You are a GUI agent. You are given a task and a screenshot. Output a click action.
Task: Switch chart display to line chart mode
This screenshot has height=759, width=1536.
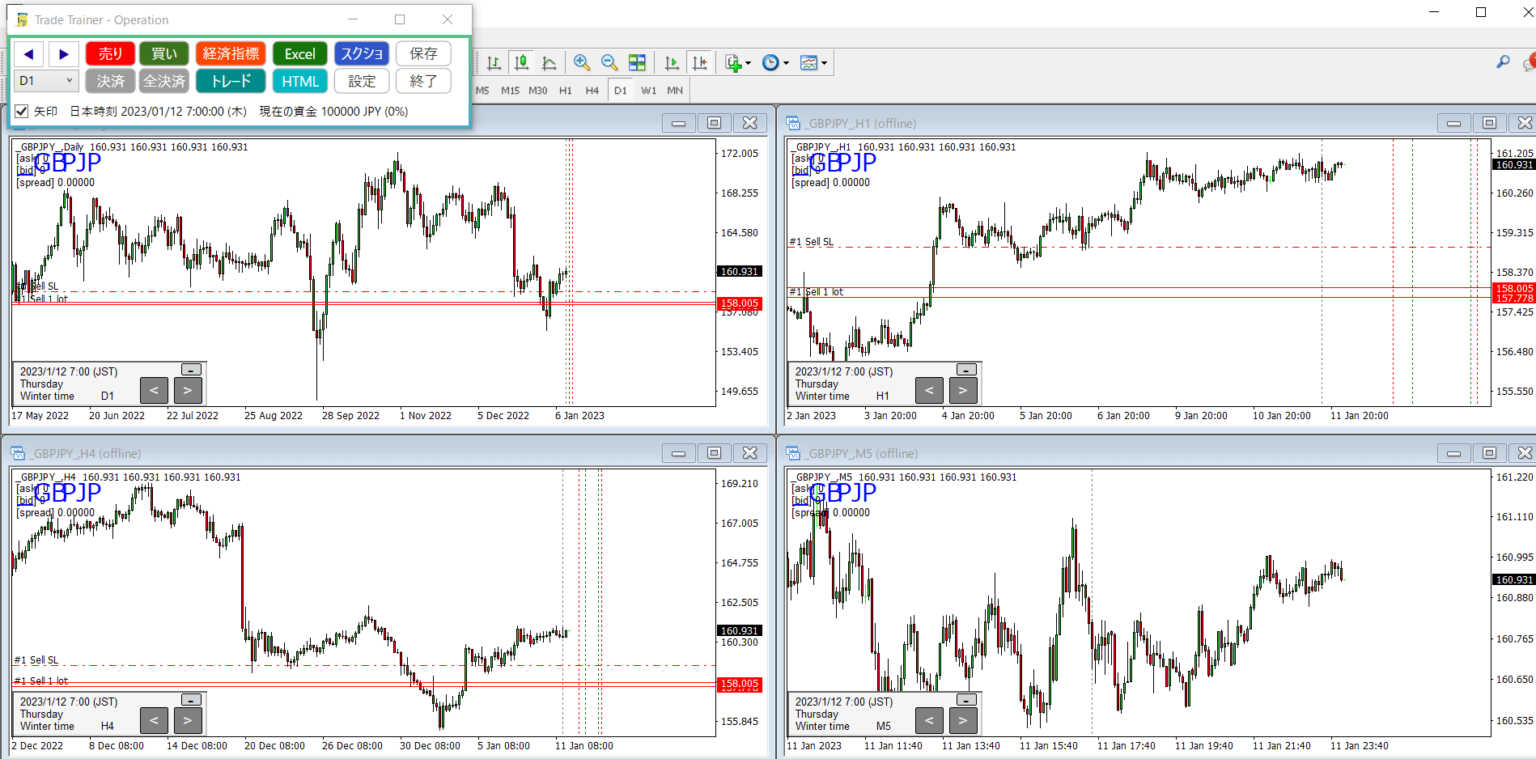549,62
